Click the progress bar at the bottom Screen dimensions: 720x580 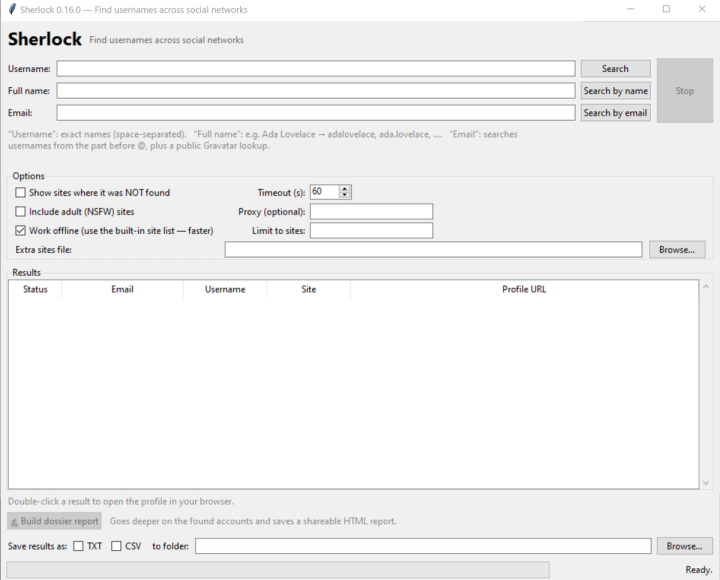(x=278, y=569)
